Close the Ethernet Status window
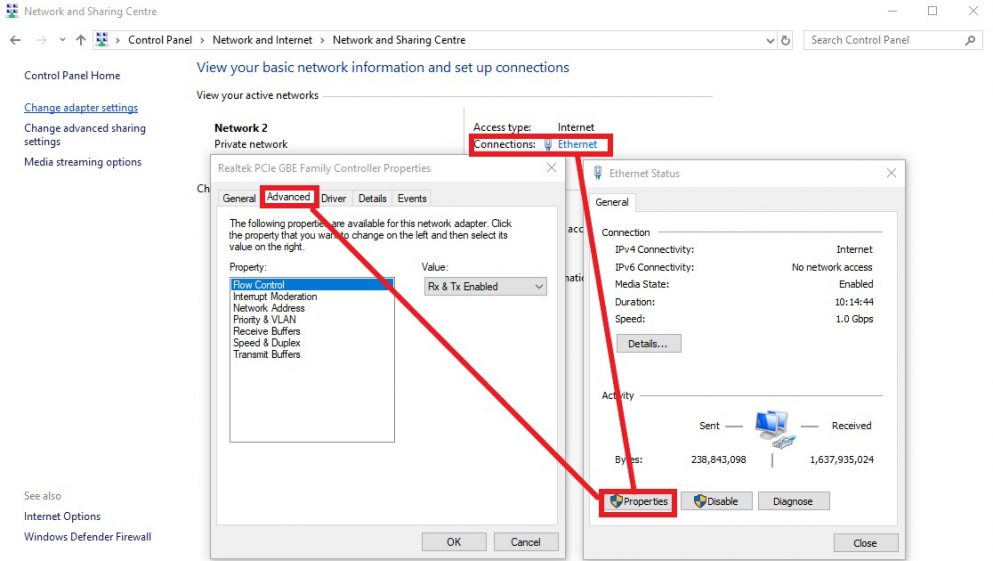This screenshot has height=561, width=993. 892,173
